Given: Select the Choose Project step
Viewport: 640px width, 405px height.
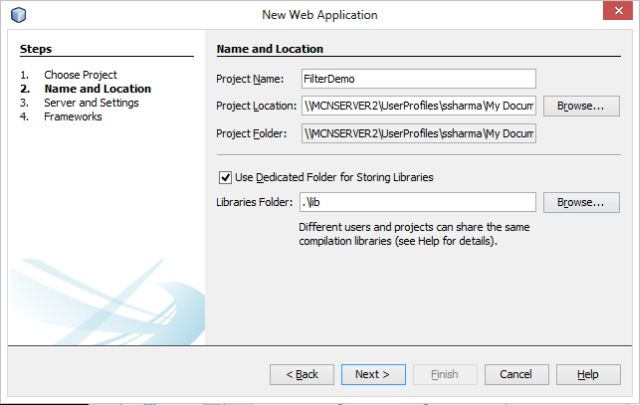Looking at the screenshot, I should tap(80, 75).
